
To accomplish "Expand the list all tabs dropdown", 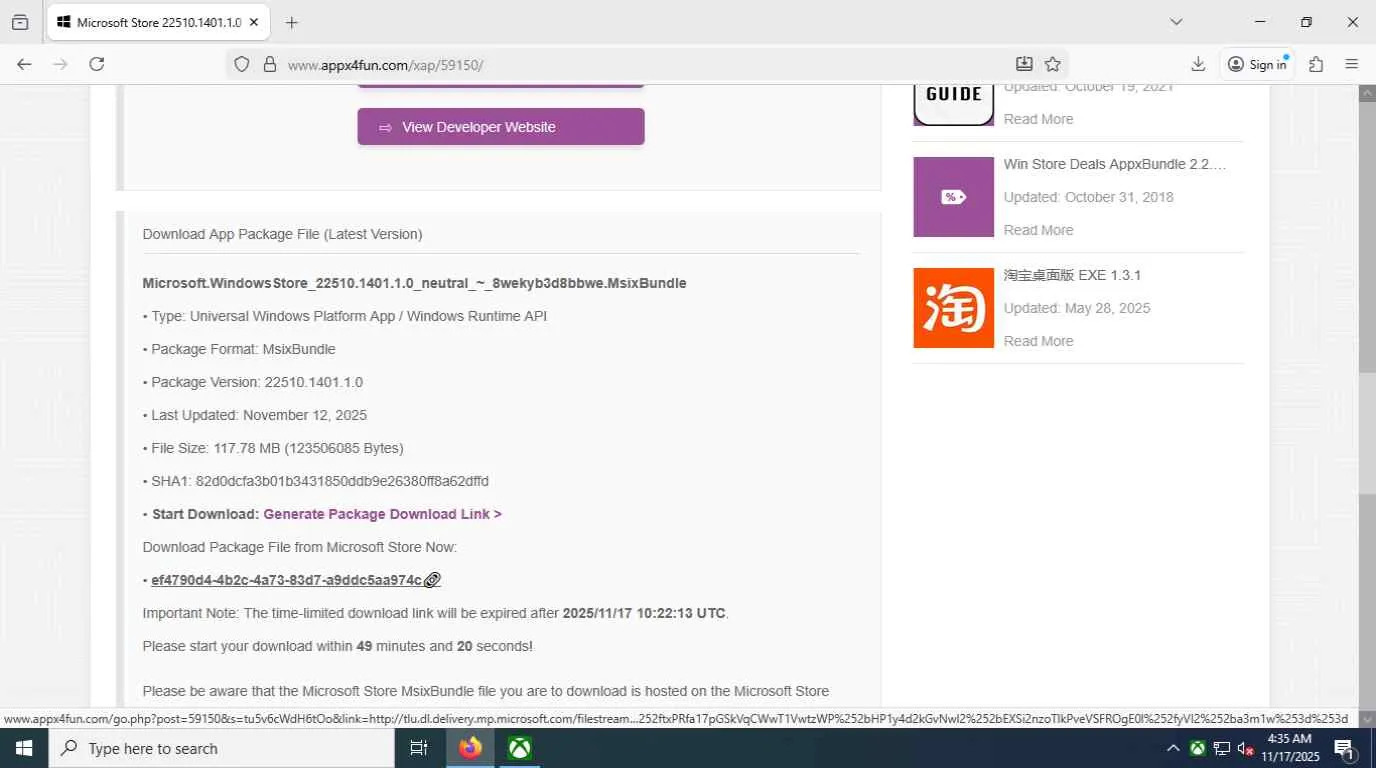I will [1176, 22].
